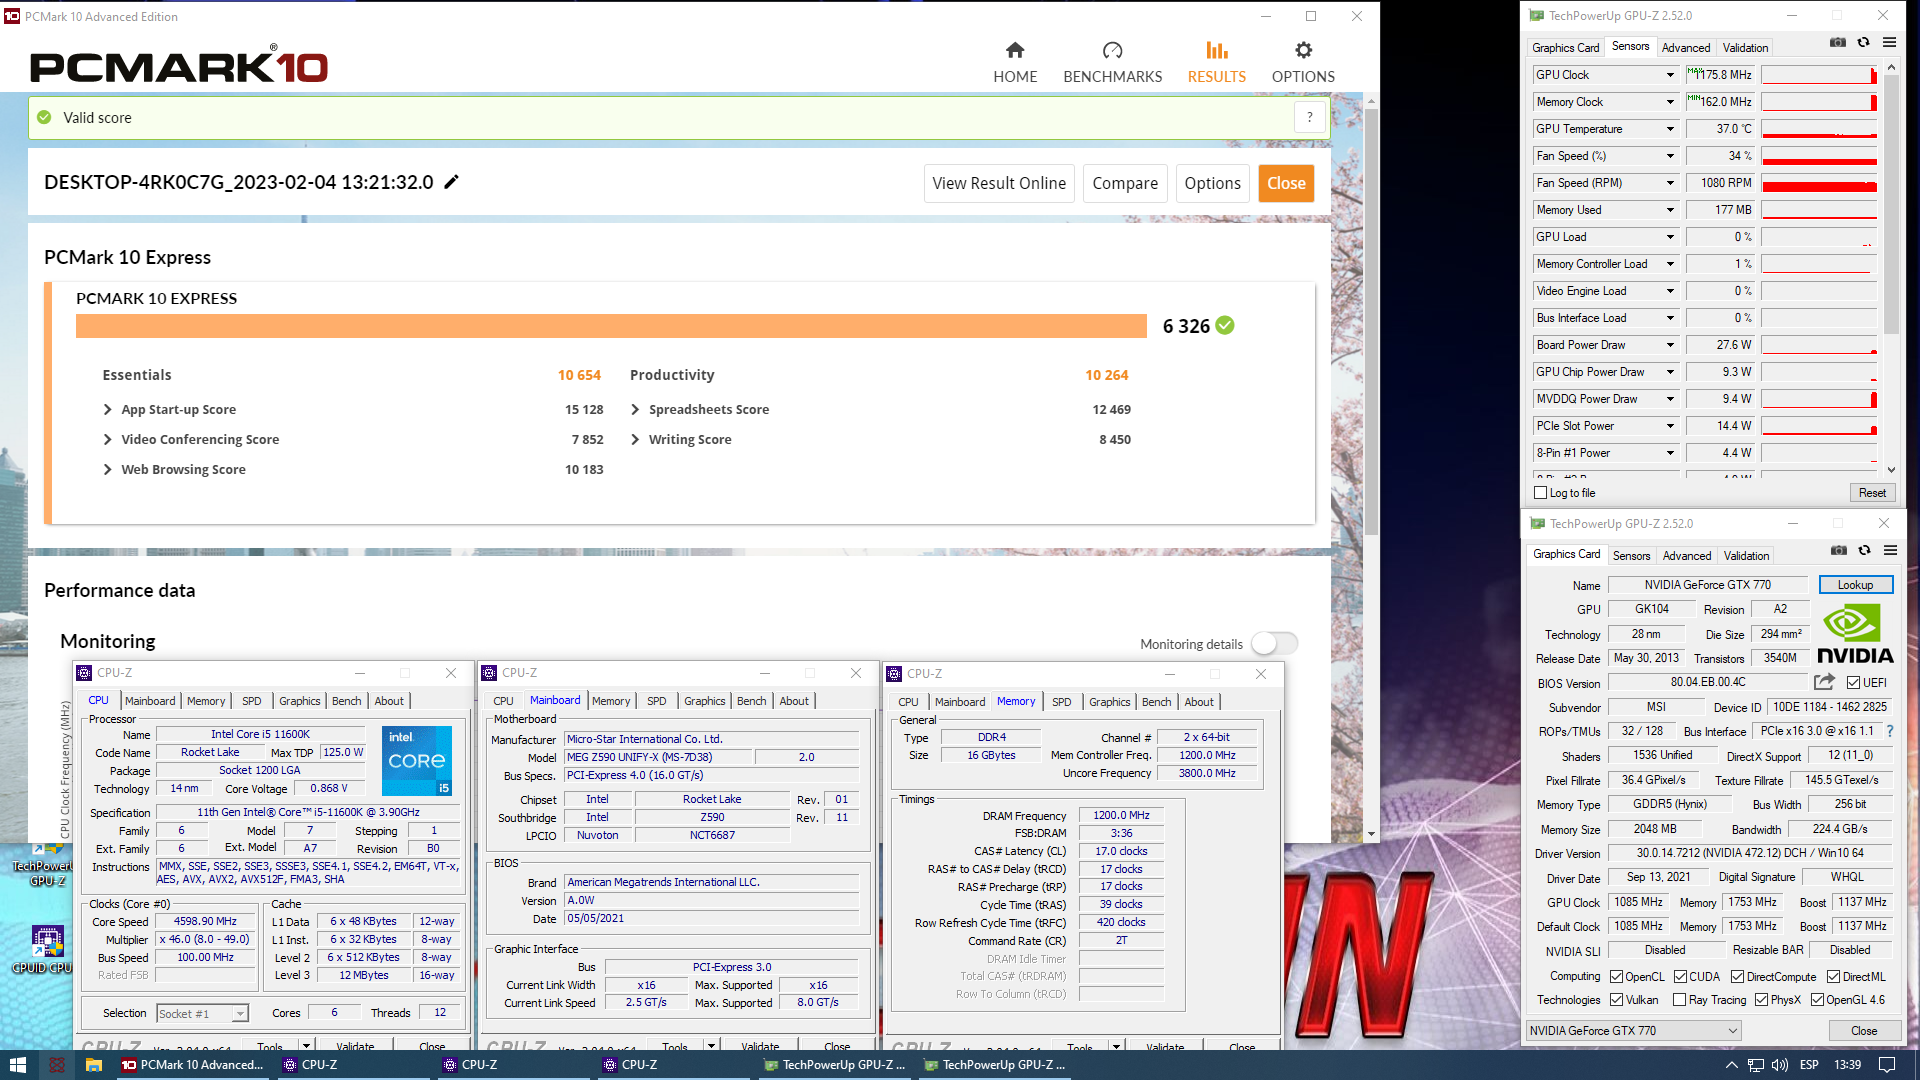Open the Benchmarks gauge icon
This screenshot has height=1080, width=1920.
click(1112, 50)
